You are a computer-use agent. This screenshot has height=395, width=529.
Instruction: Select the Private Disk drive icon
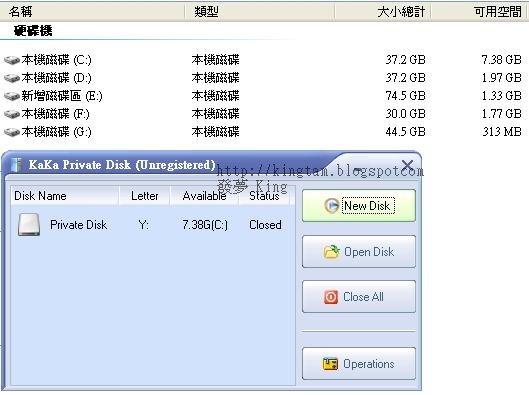tap(29, 224)
